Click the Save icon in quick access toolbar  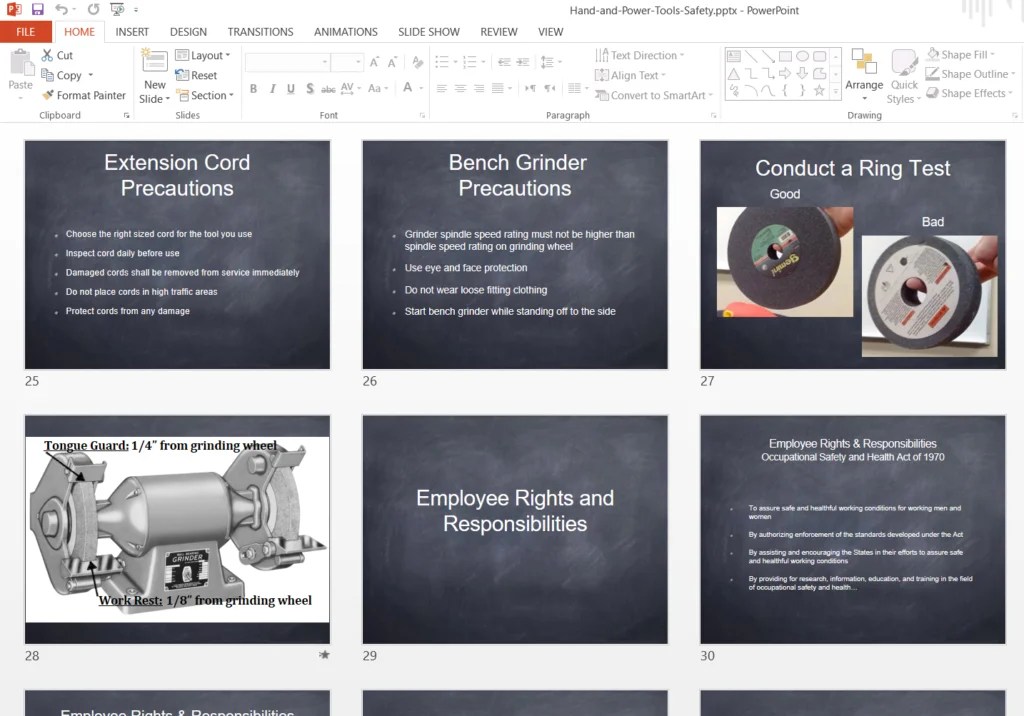(x=37, y=9)
